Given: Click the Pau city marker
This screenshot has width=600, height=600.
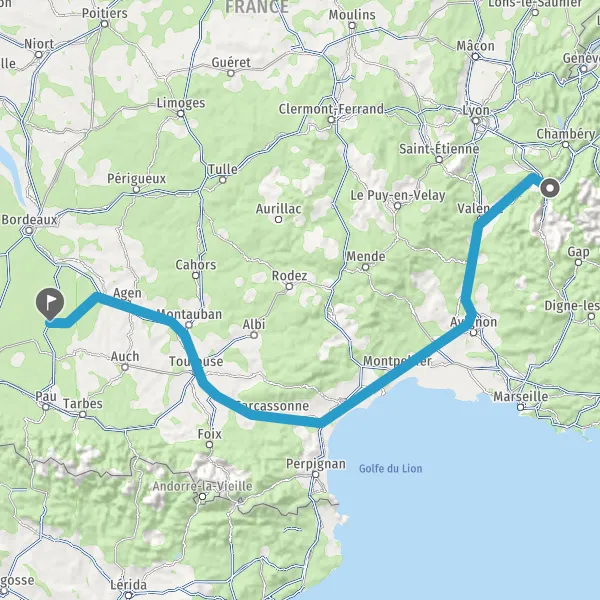Looking at the screenshot, I should click(x=46, y=407).
